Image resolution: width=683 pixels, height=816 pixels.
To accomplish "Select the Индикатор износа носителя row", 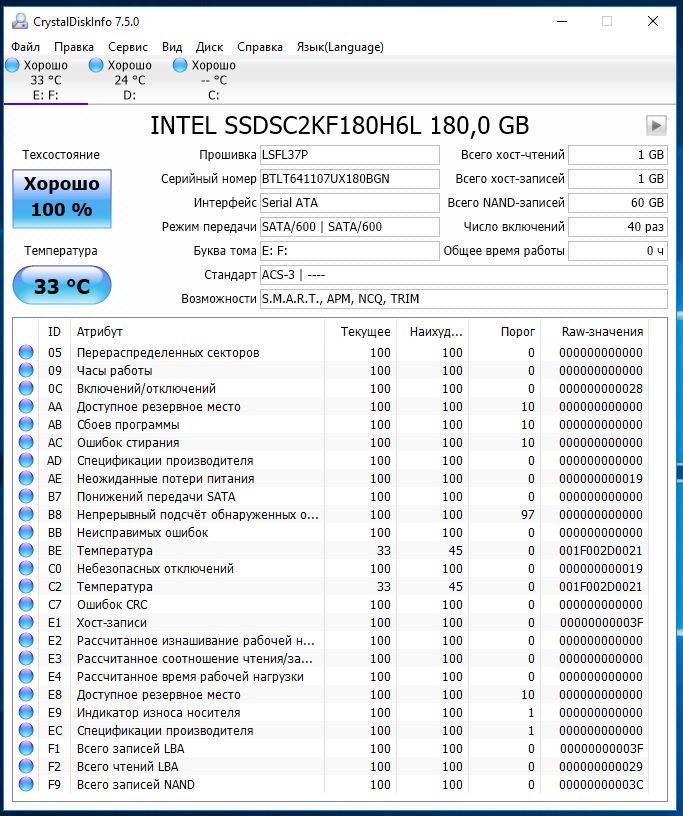I will tap(332, 712).
